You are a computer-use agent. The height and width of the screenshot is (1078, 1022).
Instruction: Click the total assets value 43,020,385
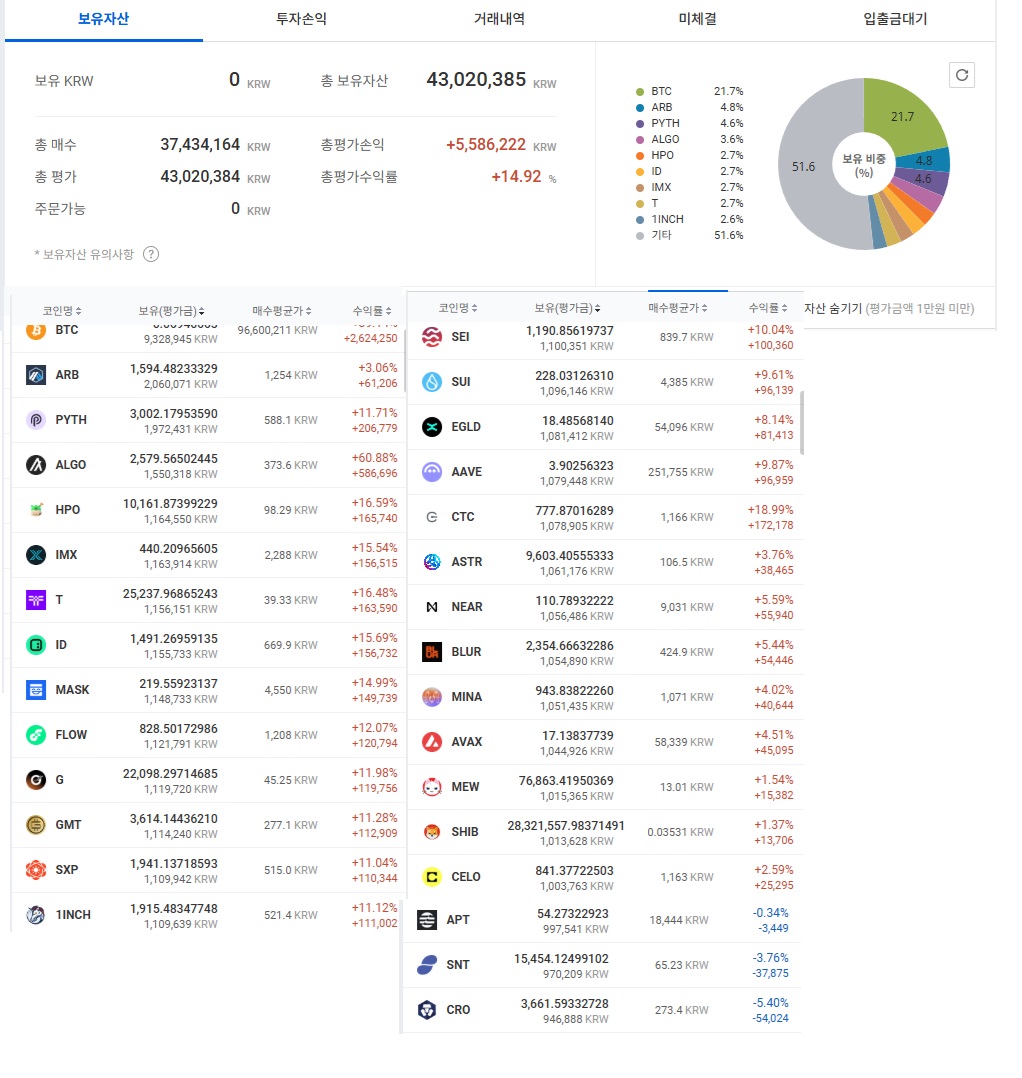coord(476,80)
